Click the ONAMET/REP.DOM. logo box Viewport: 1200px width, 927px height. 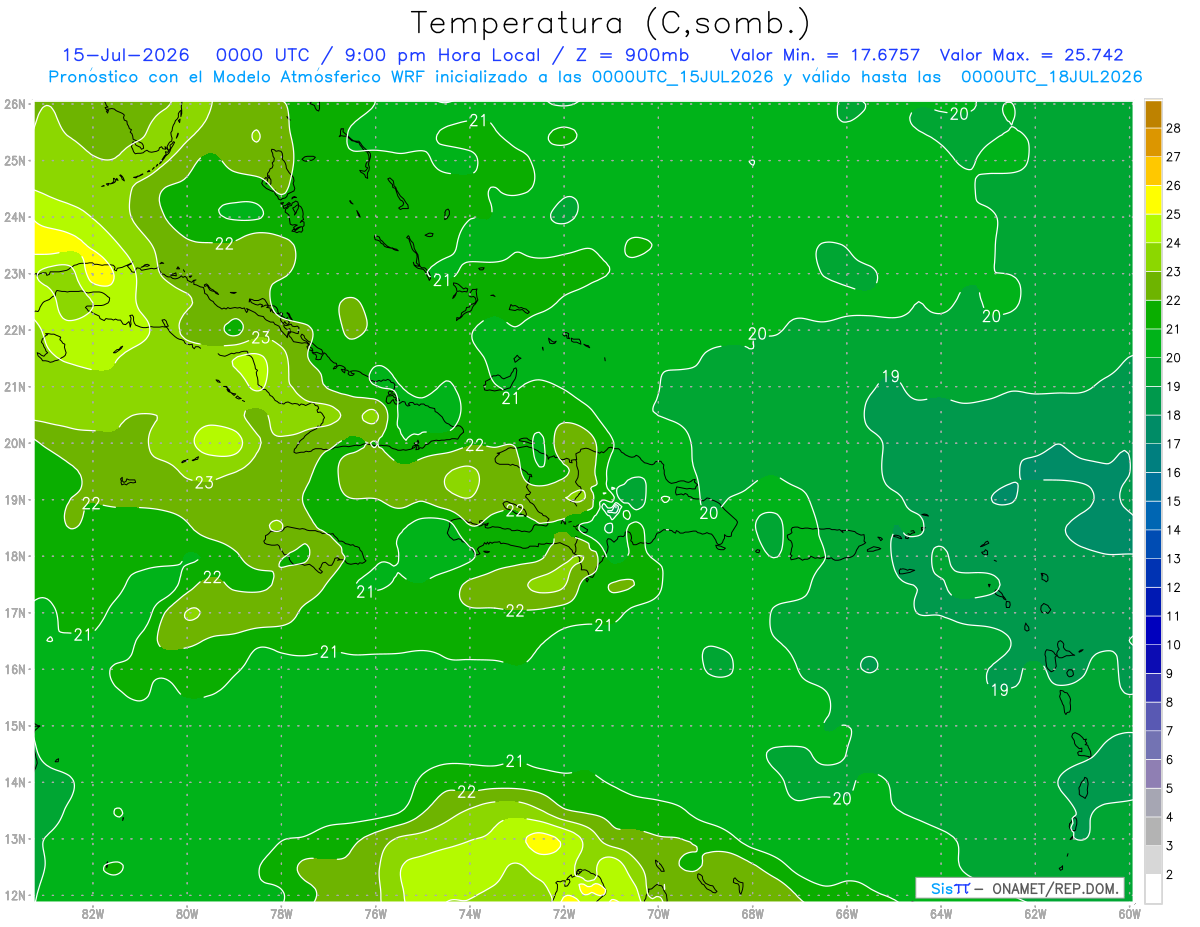click(x=1020, y=888)
